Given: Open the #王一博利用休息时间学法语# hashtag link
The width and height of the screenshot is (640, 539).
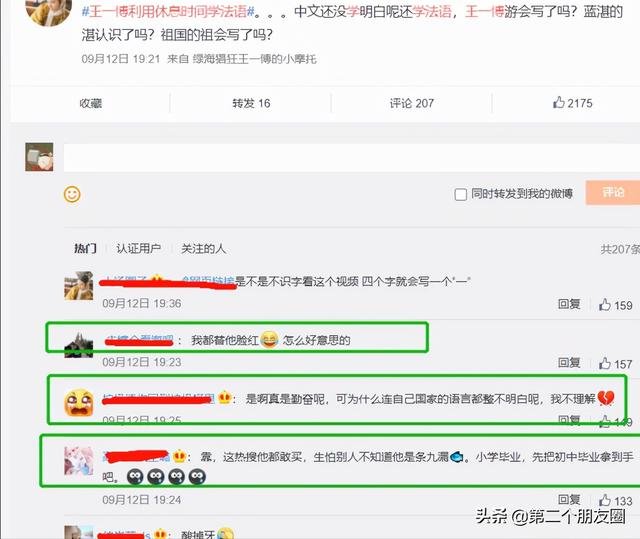Looking at the screenshot, I should (168, 11).
